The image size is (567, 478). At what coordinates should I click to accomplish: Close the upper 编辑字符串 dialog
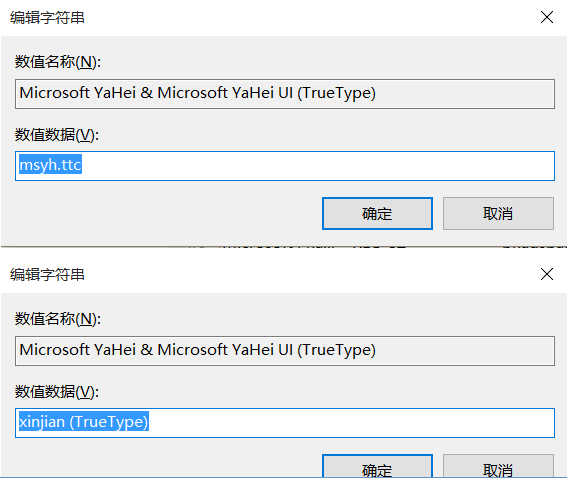pyautogui.click(x=547, y=17)
